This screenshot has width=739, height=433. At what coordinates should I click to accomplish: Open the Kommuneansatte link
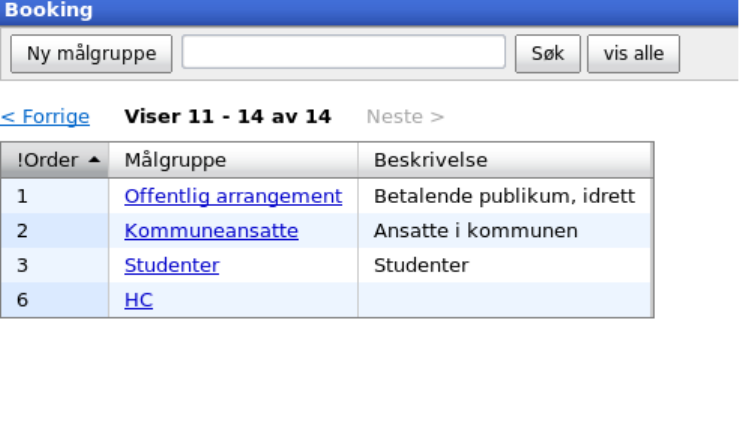point(211,231)
